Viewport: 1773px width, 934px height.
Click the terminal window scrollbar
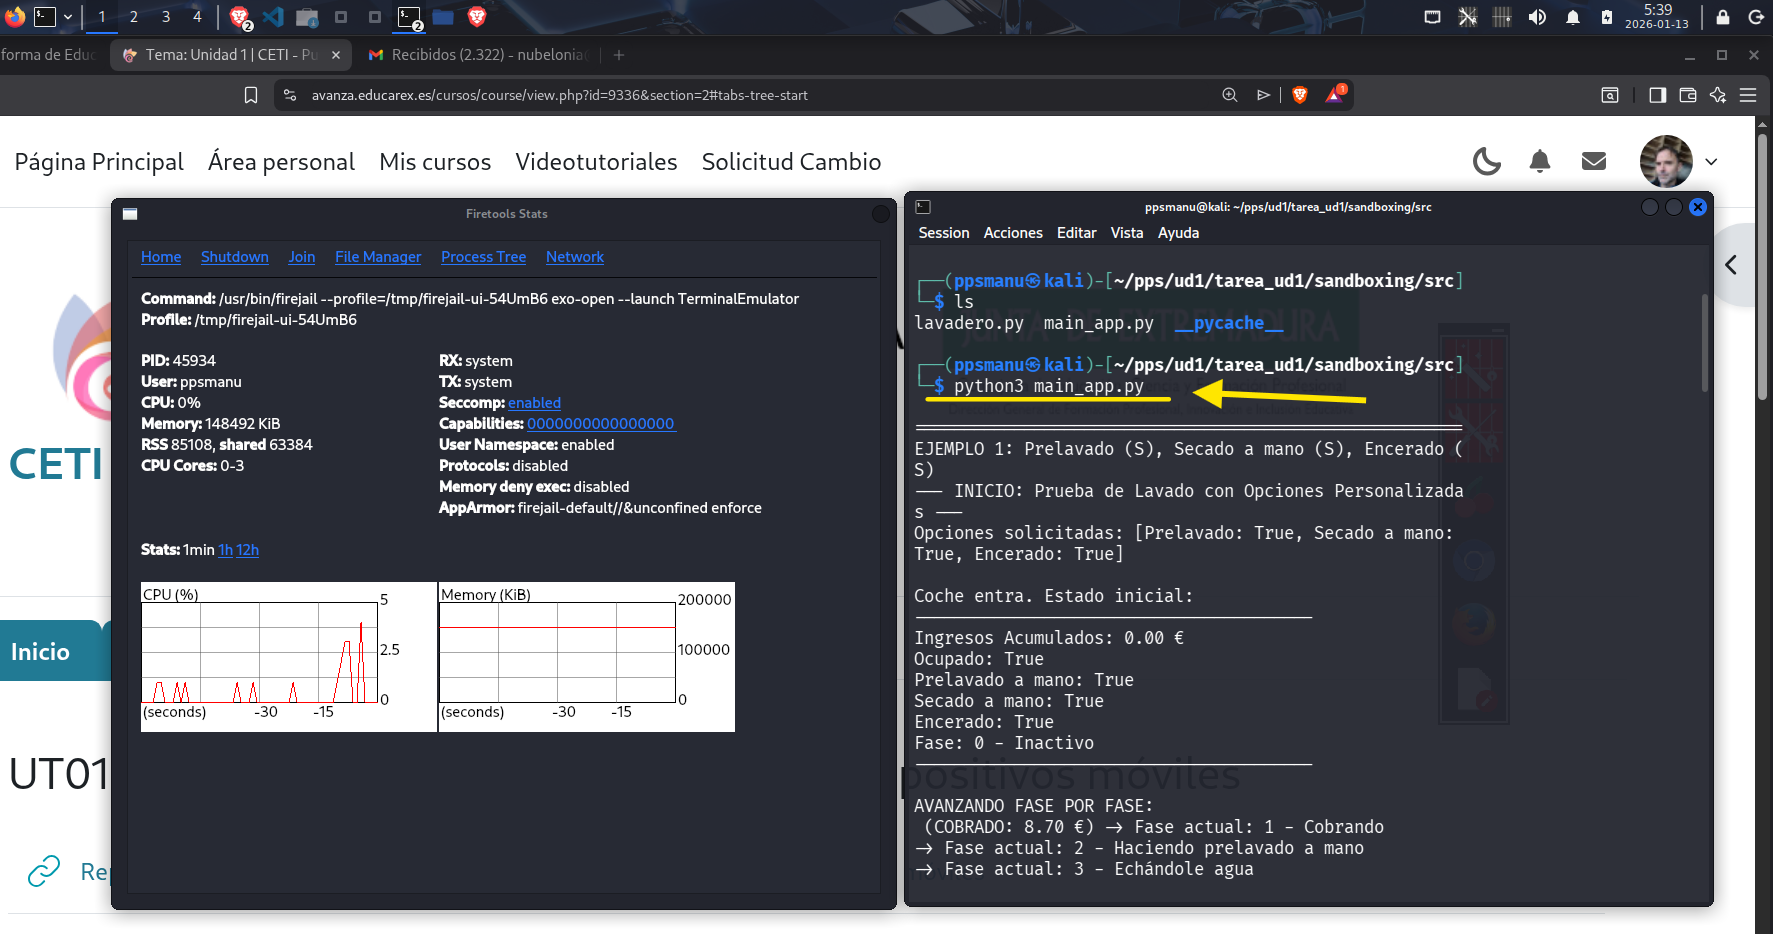pos(1705,343)
